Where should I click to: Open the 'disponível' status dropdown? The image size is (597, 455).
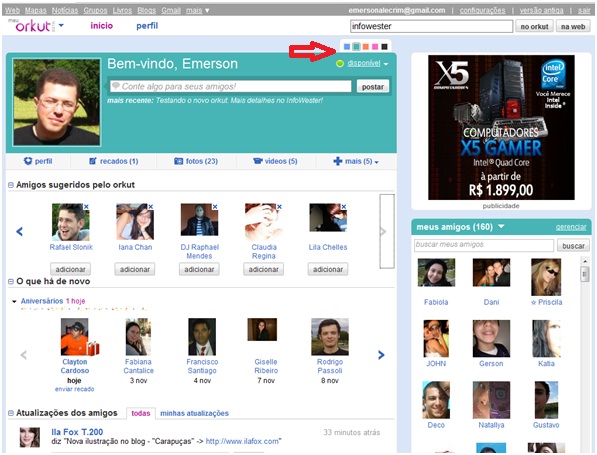pyautogui.click(x=386, y=64)
